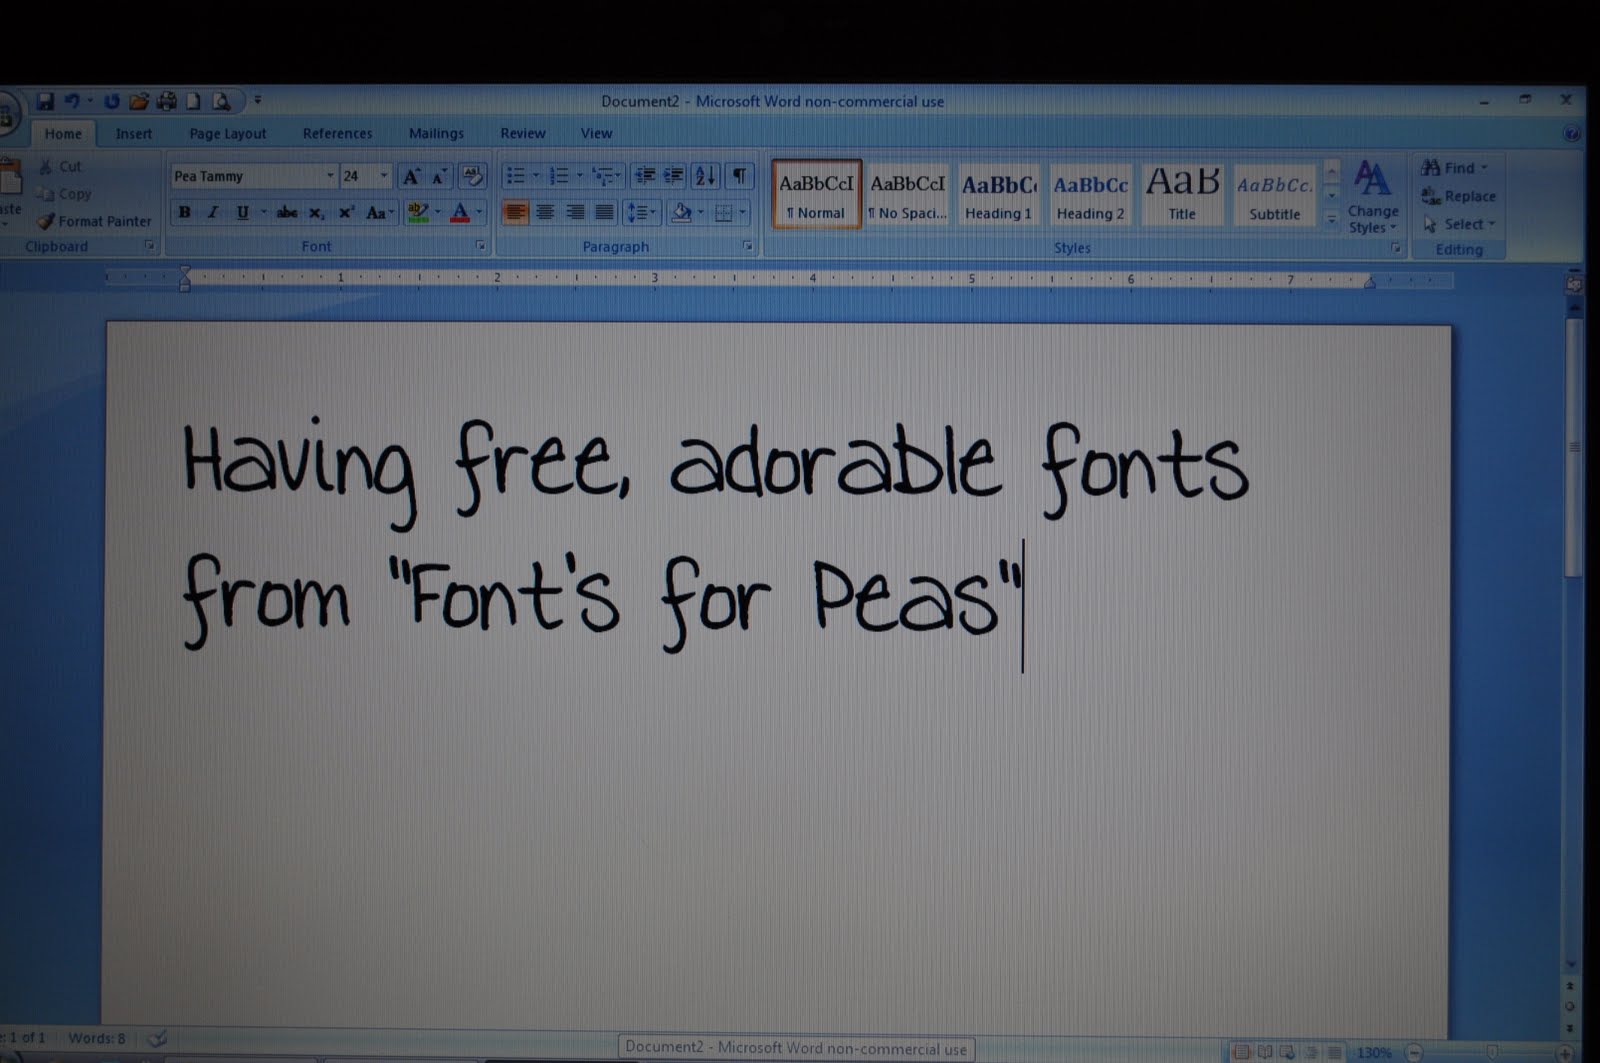
Task: Apply superscript formatting
Action: (346, 212)
